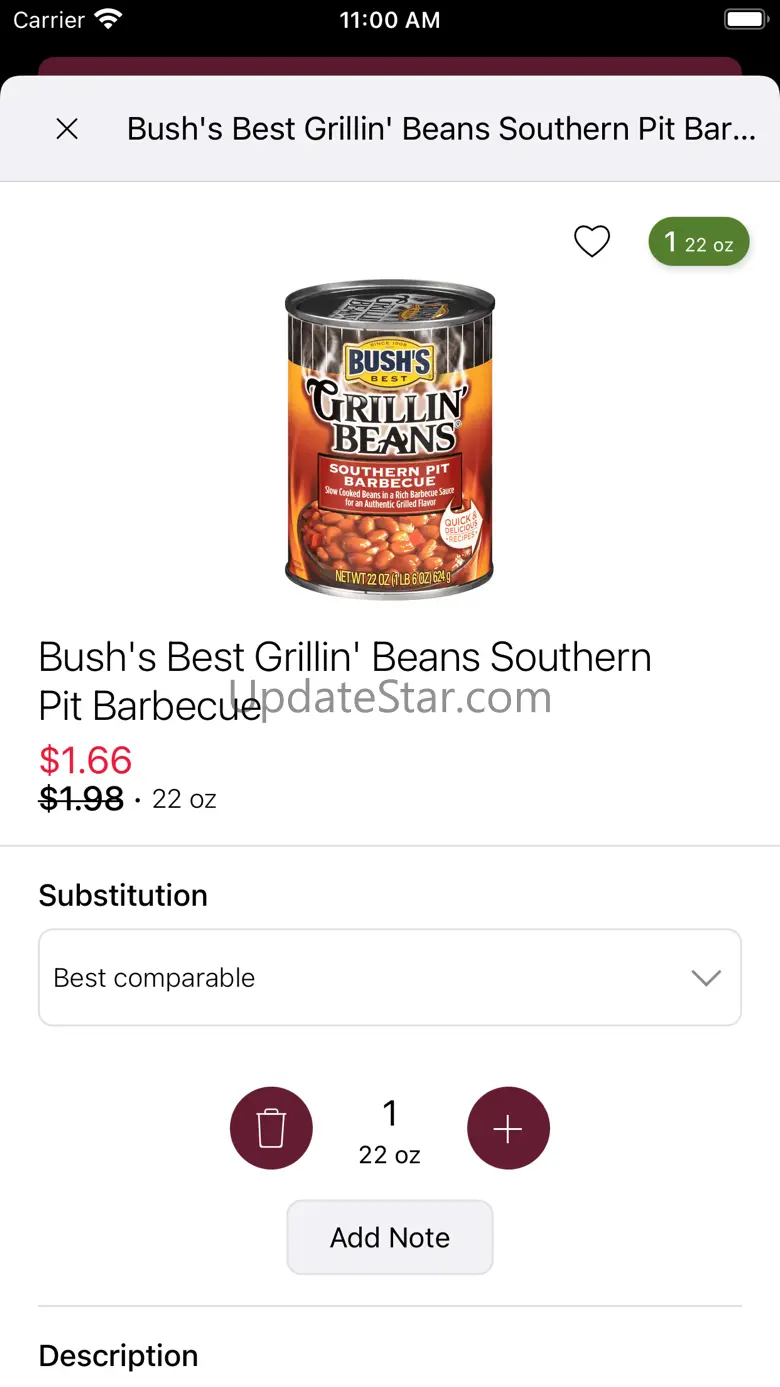780x1387 pixels.
Task: Tap the green cart quantity badge
Action: (699, 242)
